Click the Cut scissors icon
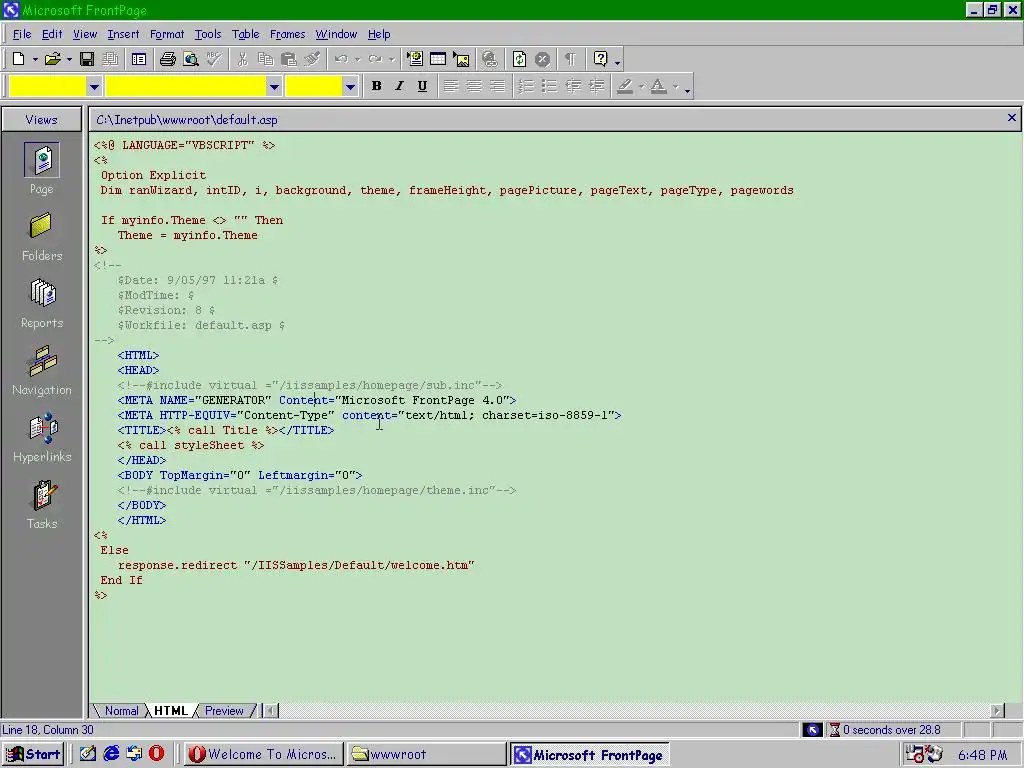The height and width of the screenshot is (768, 1024). (x=242, y=59)
